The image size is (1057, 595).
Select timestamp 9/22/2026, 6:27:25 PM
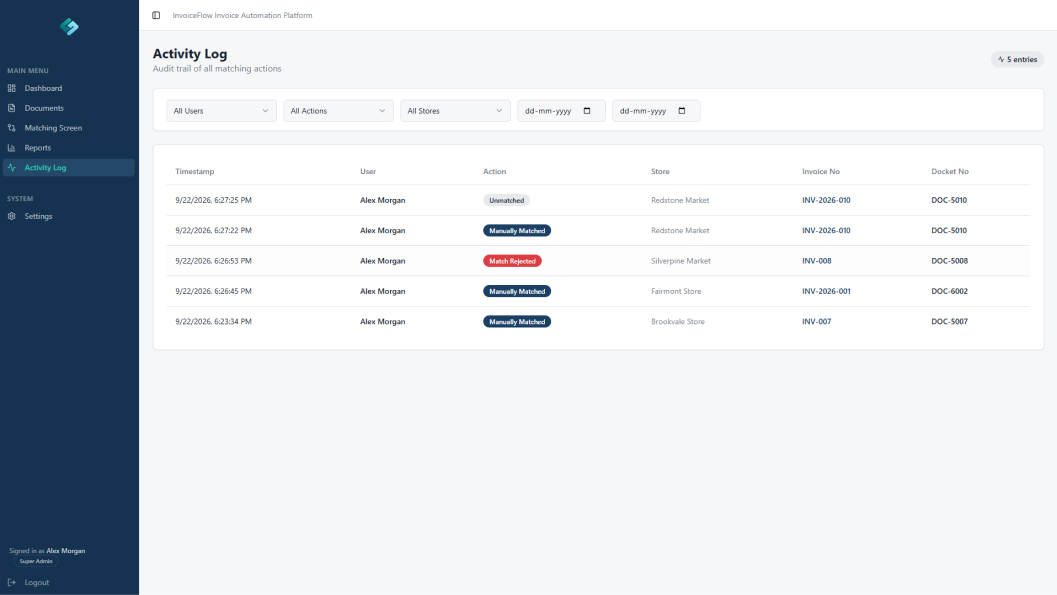pyautogui.click(x=214, y=200)
